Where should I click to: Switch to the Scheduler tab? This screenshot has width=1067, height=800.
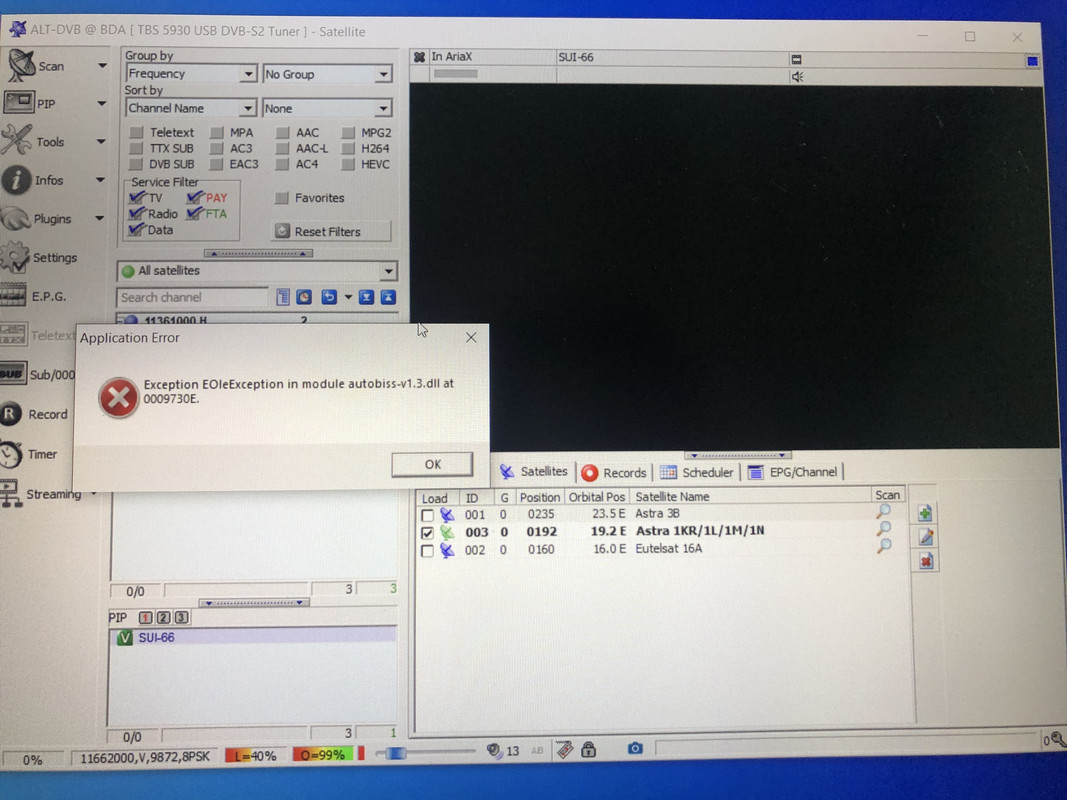point(697,472)
